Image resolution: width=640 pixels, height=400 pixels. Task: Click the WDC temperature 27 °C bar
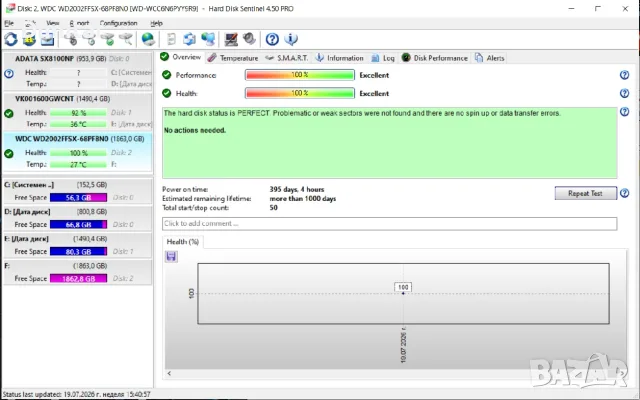pos(78,164)
